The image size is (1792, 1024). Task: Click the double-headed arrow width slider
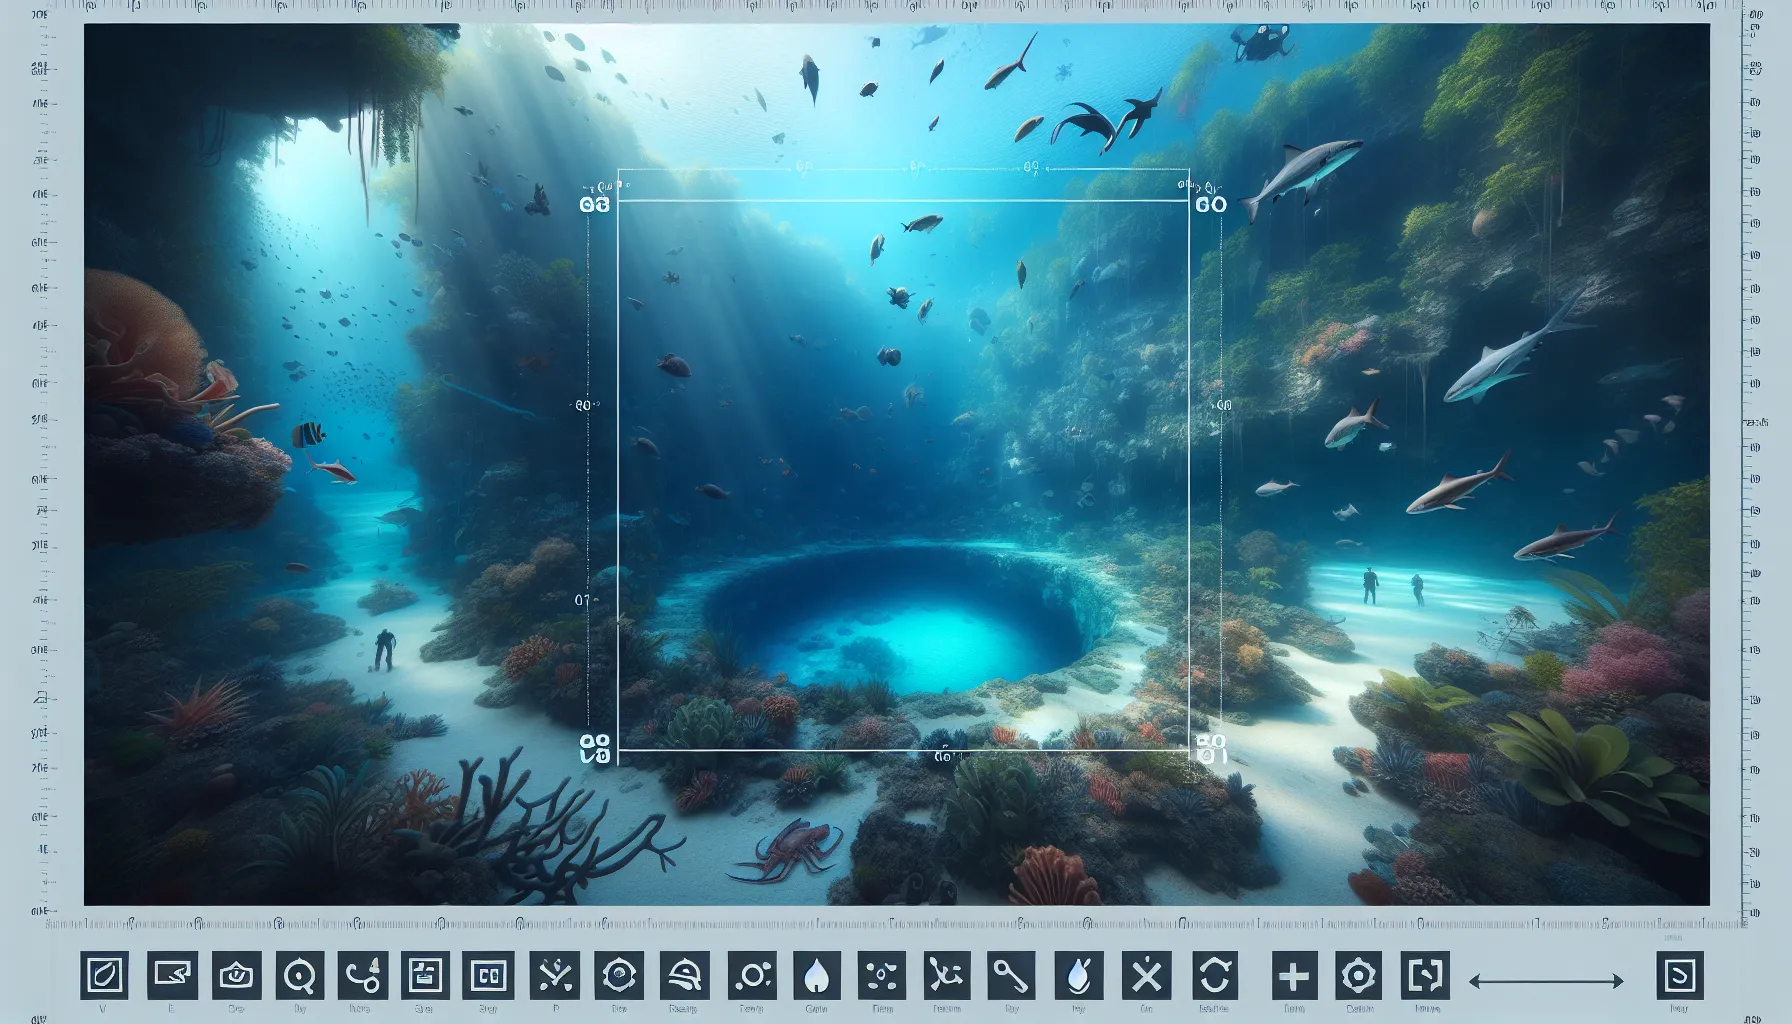click(1545, 982)
